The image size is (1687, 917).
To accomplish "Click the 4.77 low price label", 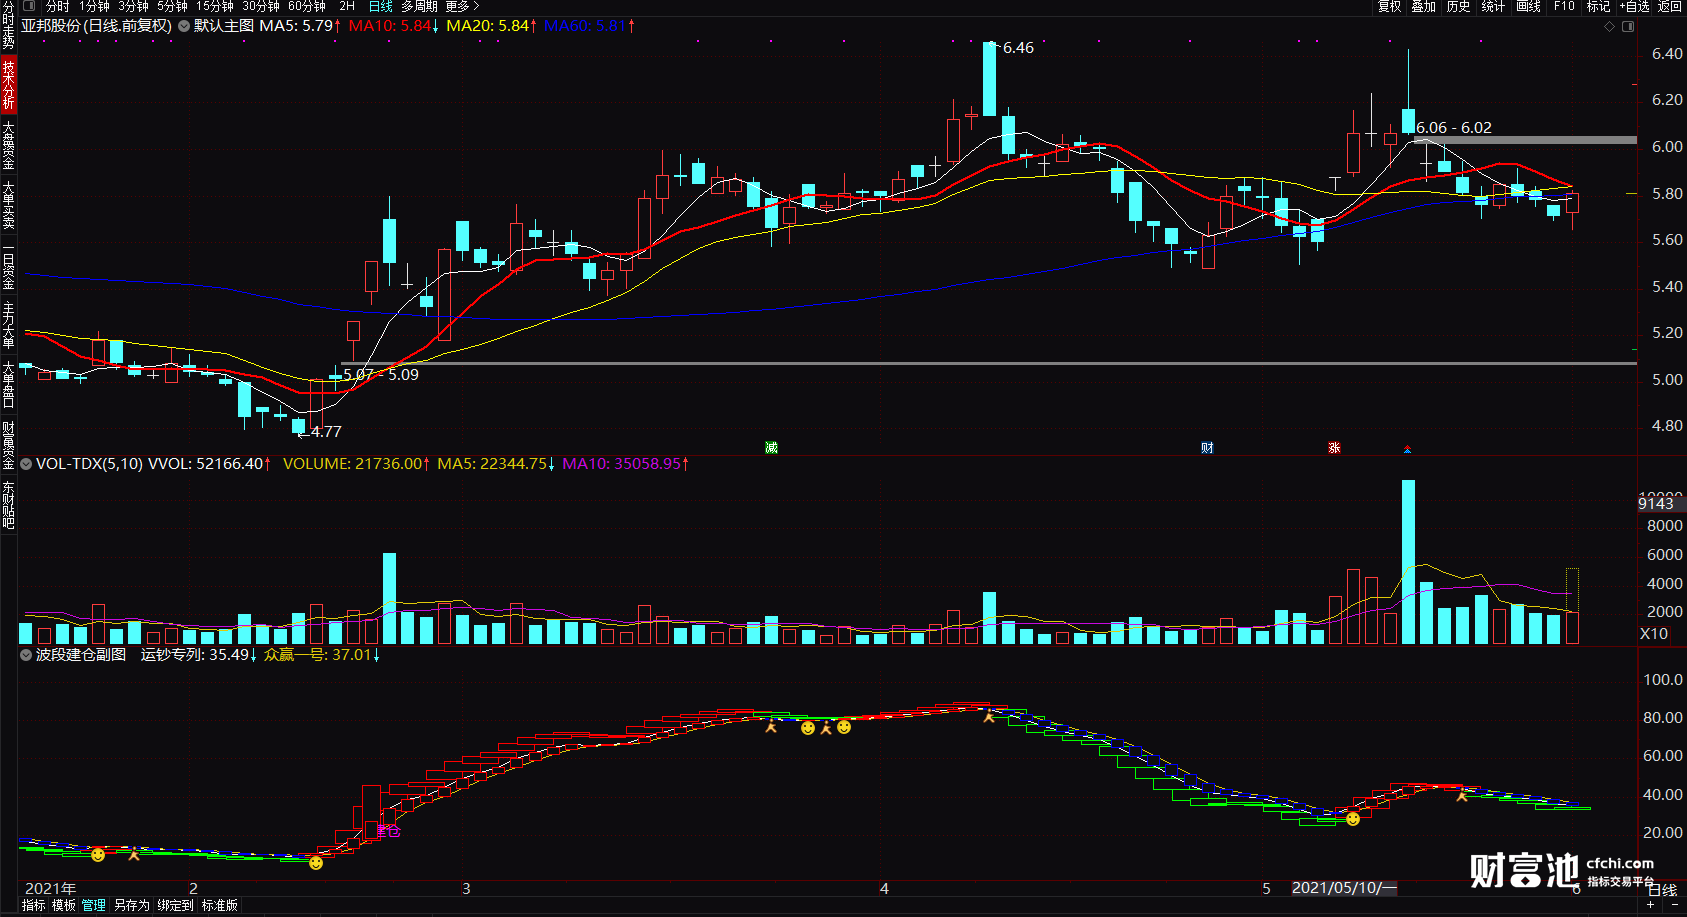I will coord(326,432).
